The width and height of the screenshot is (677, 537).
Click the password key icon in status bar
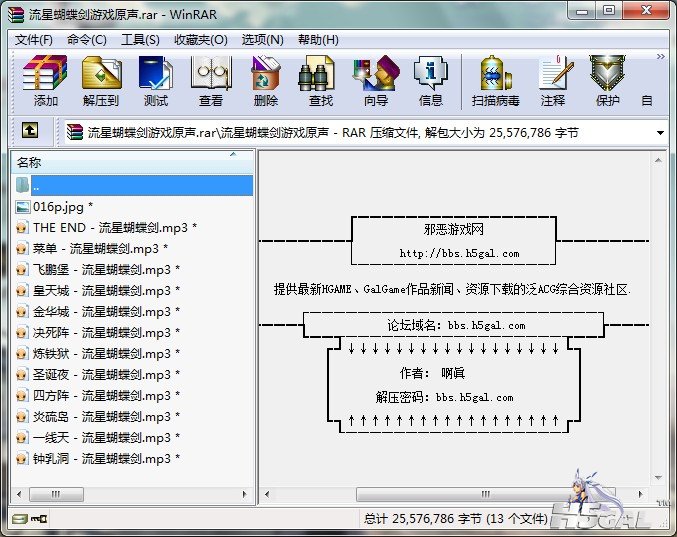(x=39, y=518)
